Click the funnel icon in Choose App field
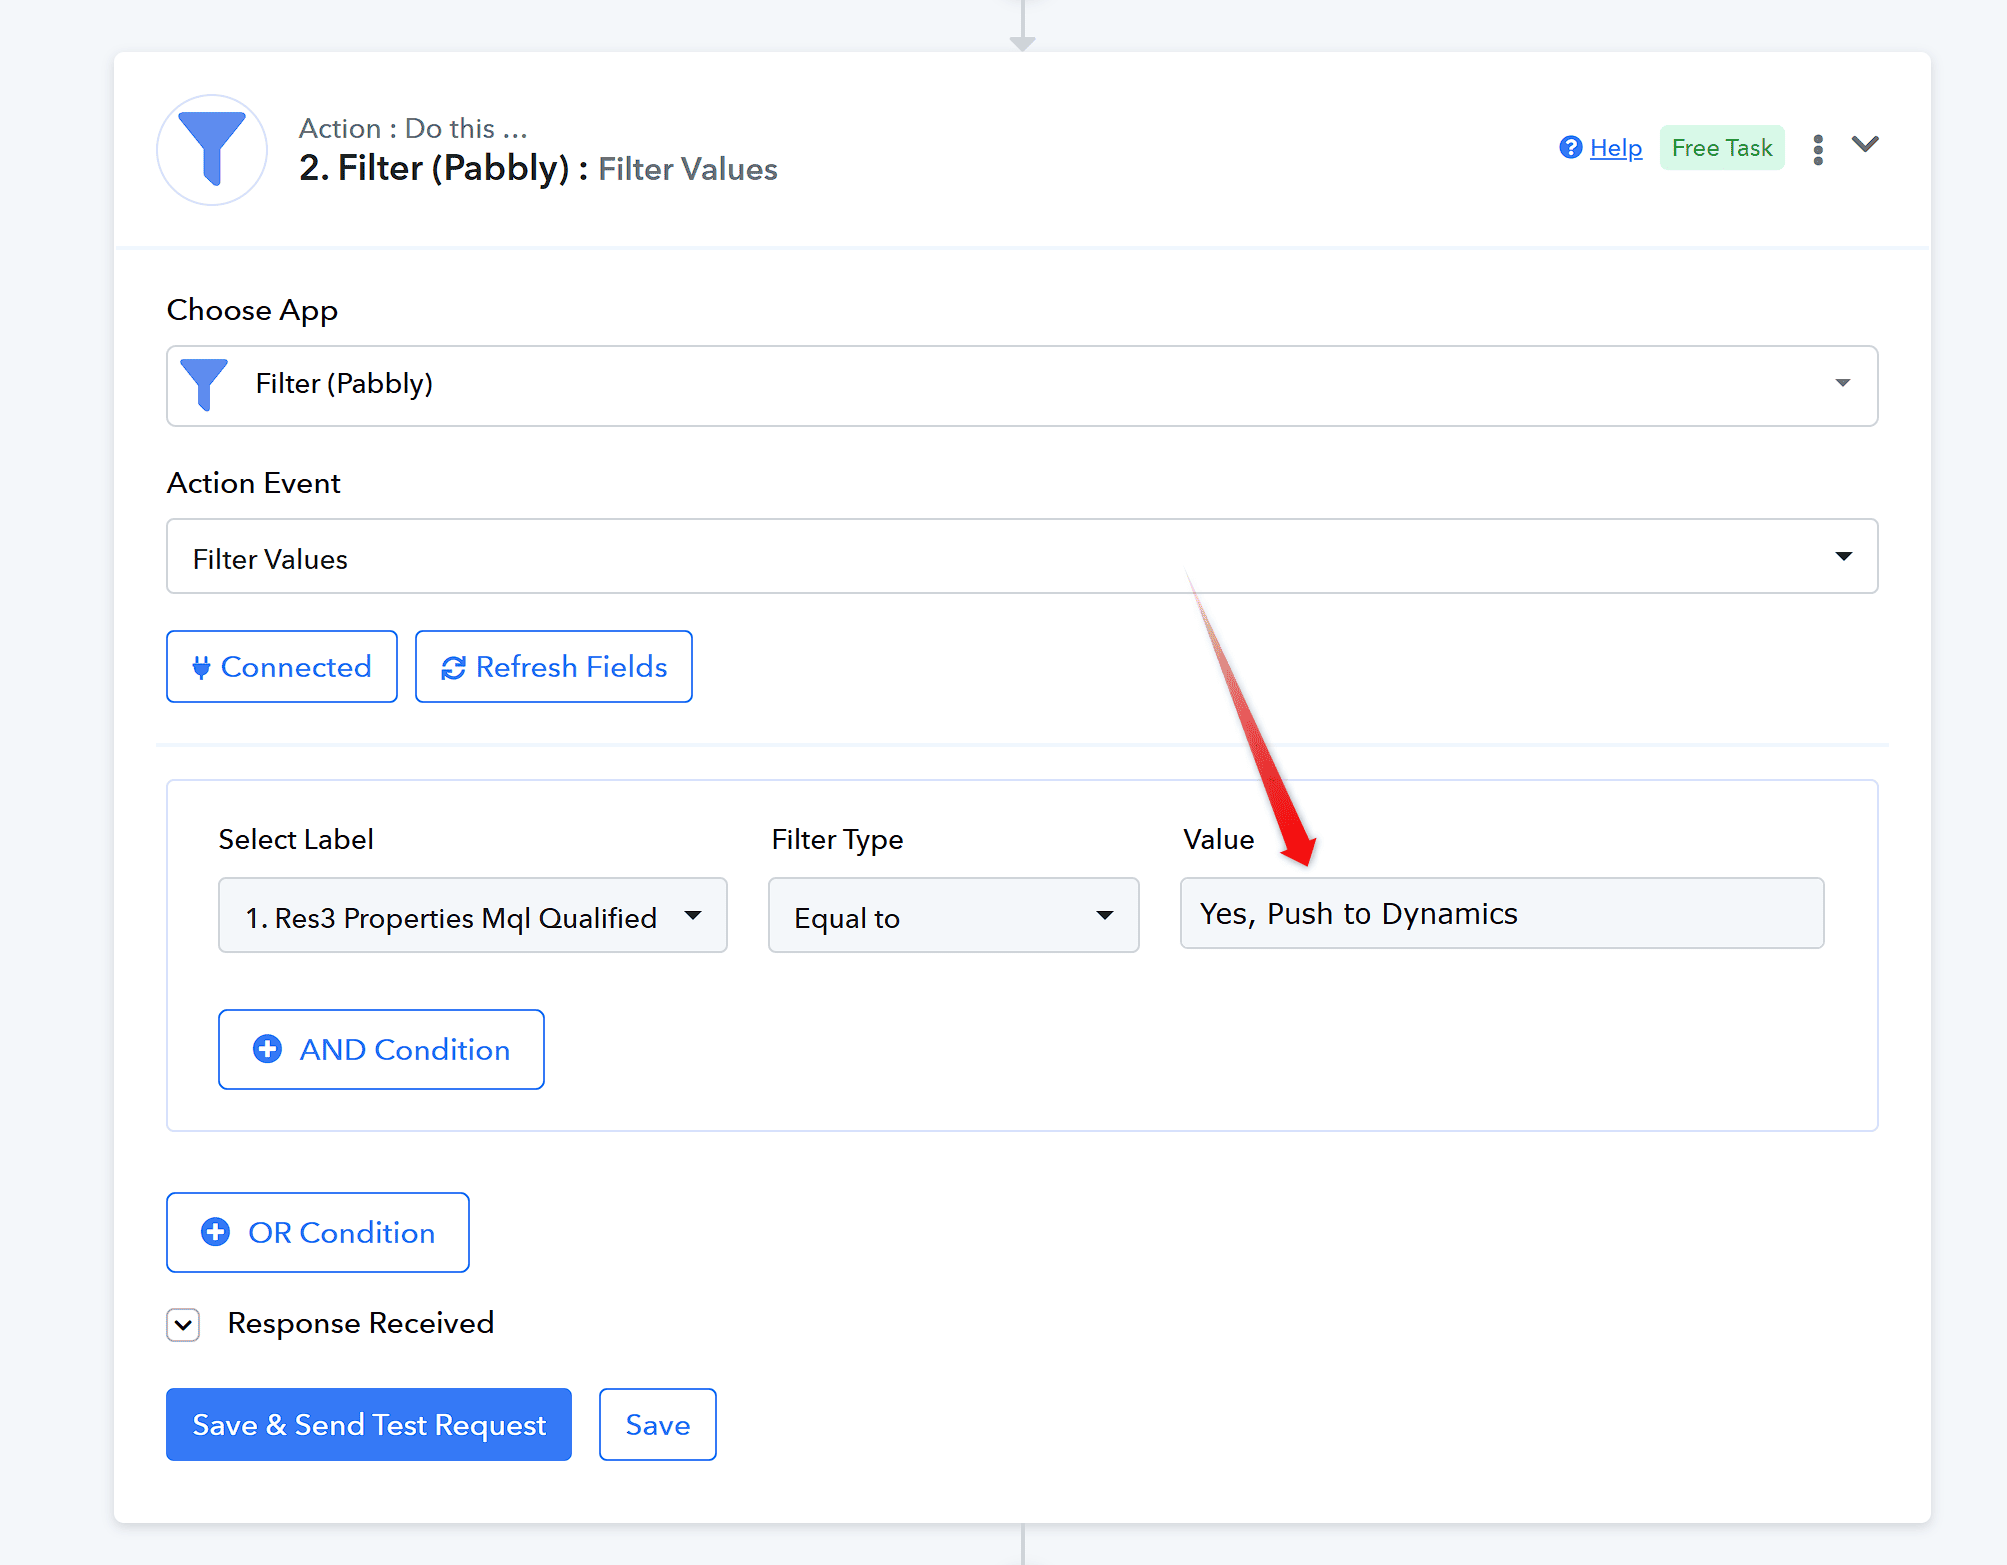 204,385
